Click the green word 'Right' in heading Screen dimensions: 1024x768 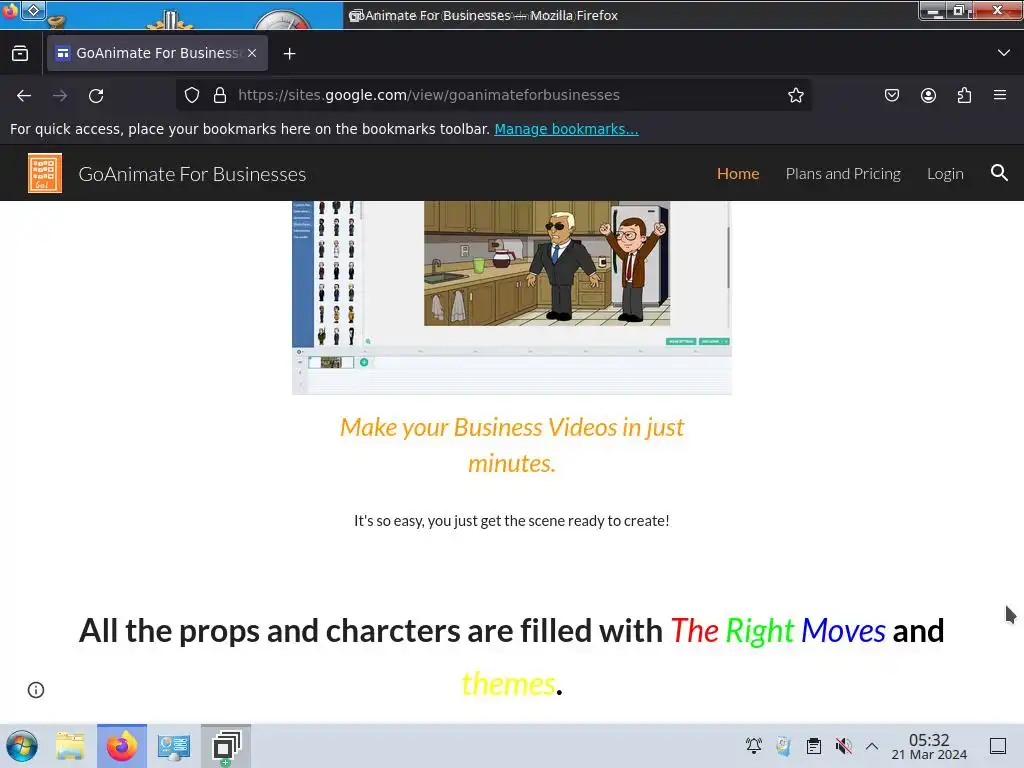pos(760,631)
